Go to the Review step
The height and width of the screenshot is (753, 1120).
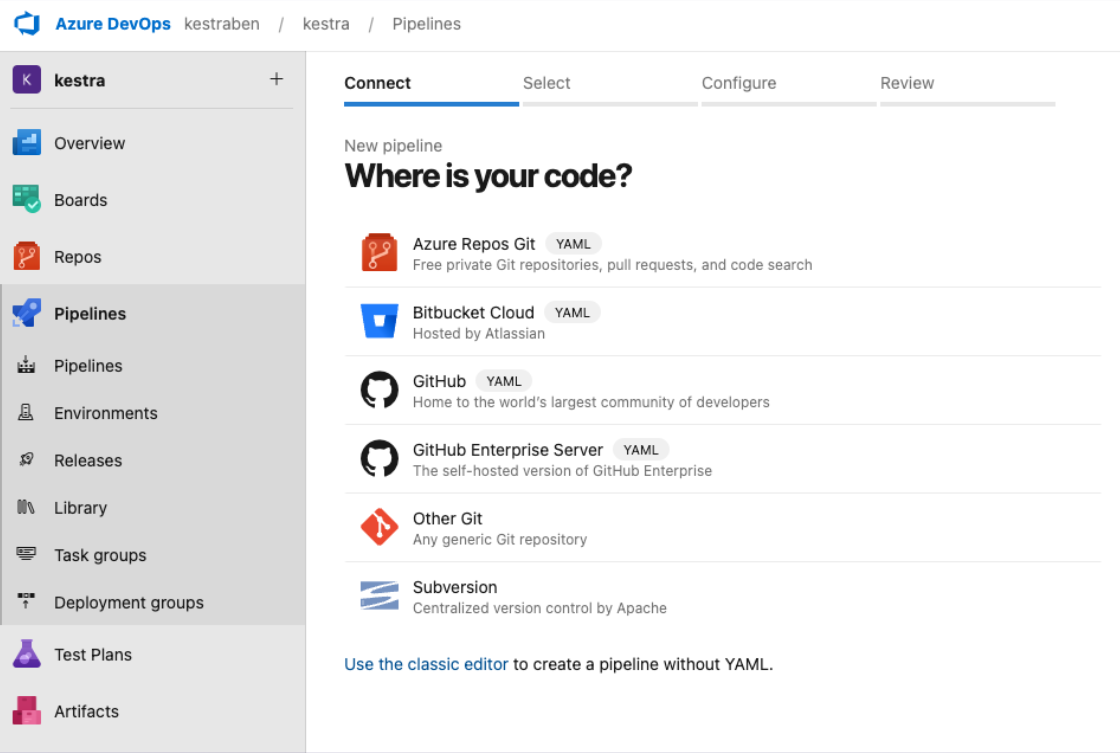(x=907, y=83)
